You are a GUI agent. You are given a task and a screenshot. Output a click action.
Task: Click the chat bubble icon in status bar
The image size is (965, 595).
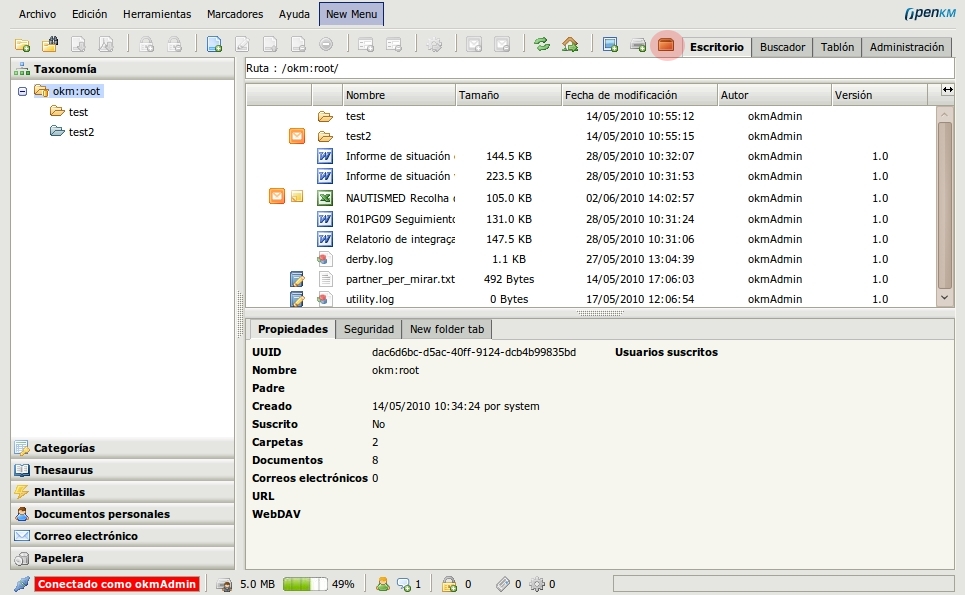click(404, 584)
